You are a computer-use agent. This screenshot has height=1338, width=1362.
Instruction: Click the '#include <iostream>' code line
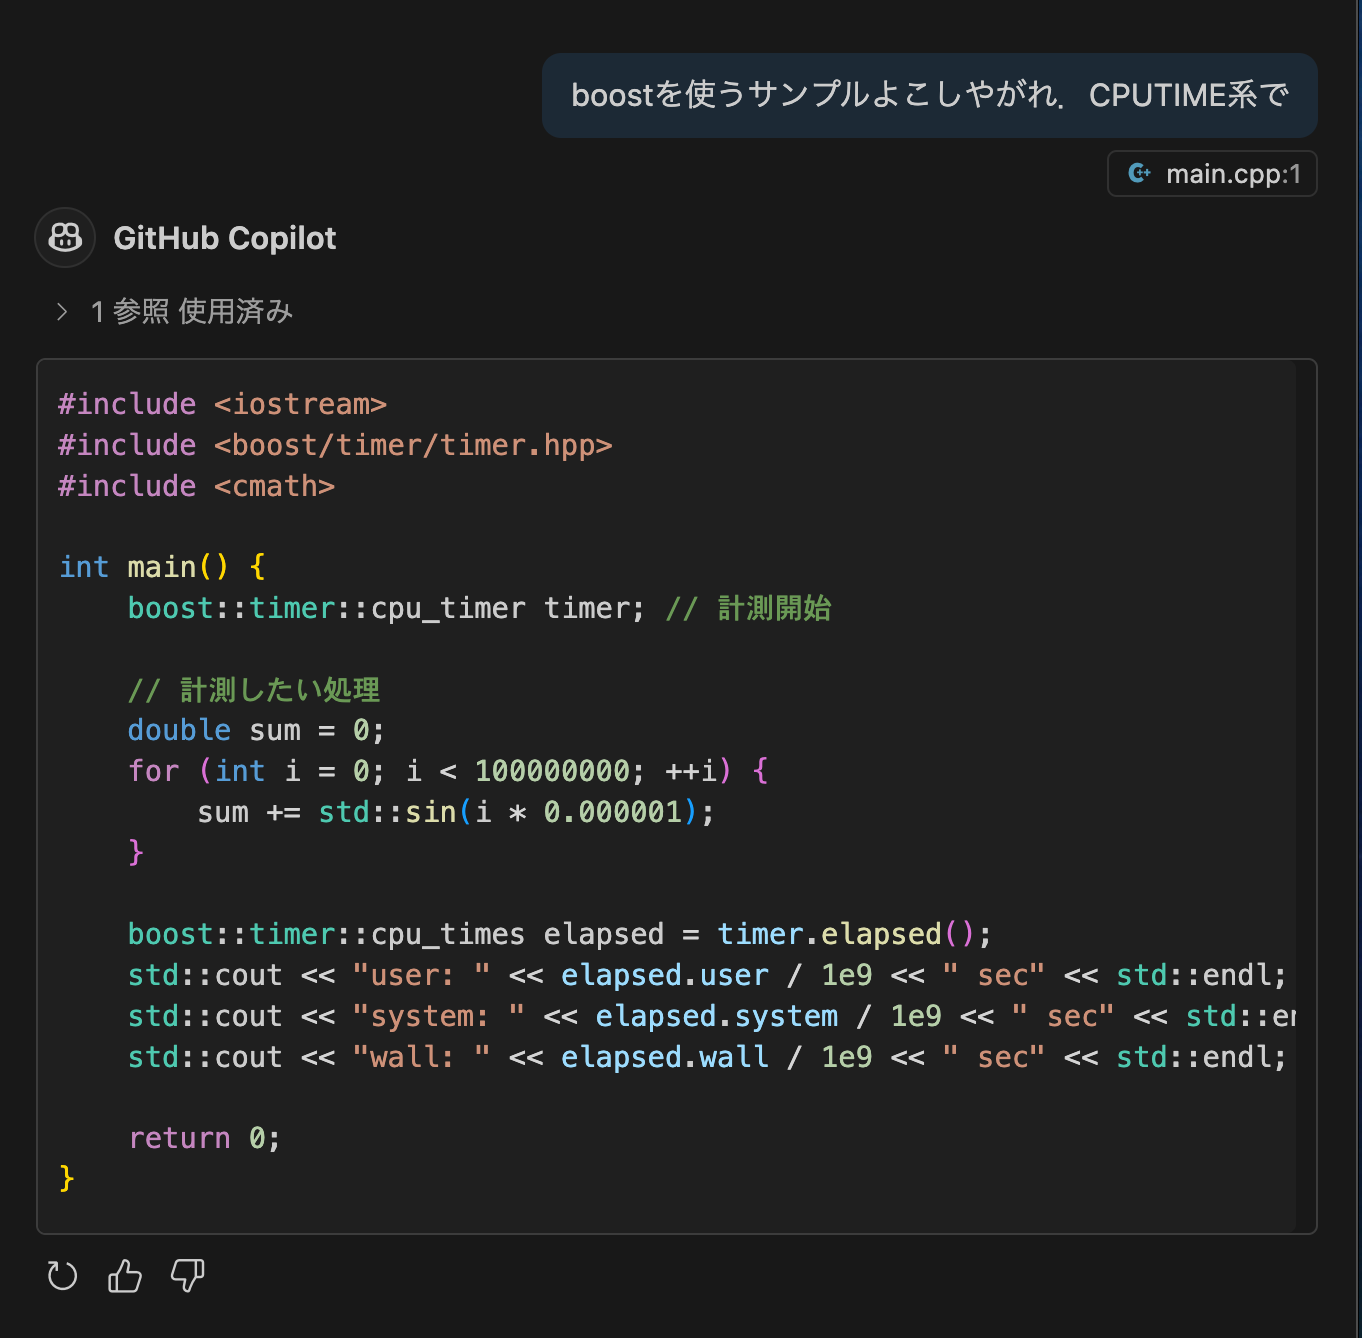(222, 404)
